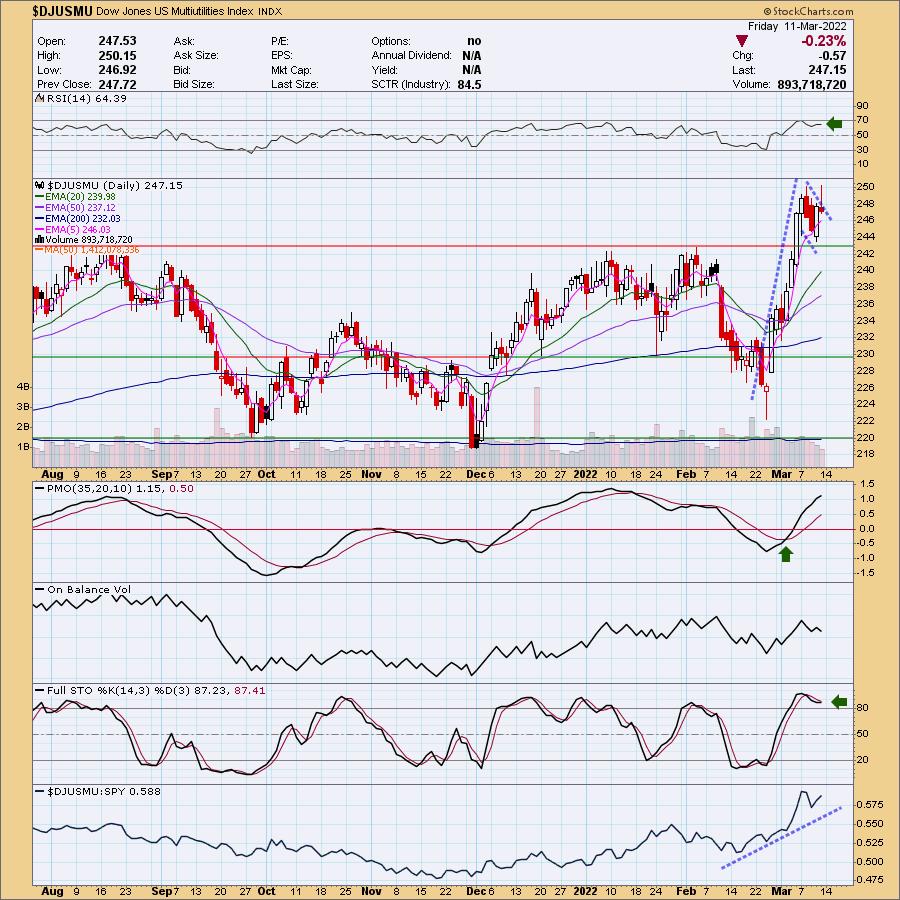The image size is (900, 900).
Task: Click the Annual Dividend label
Action: [x=412, y=55]
